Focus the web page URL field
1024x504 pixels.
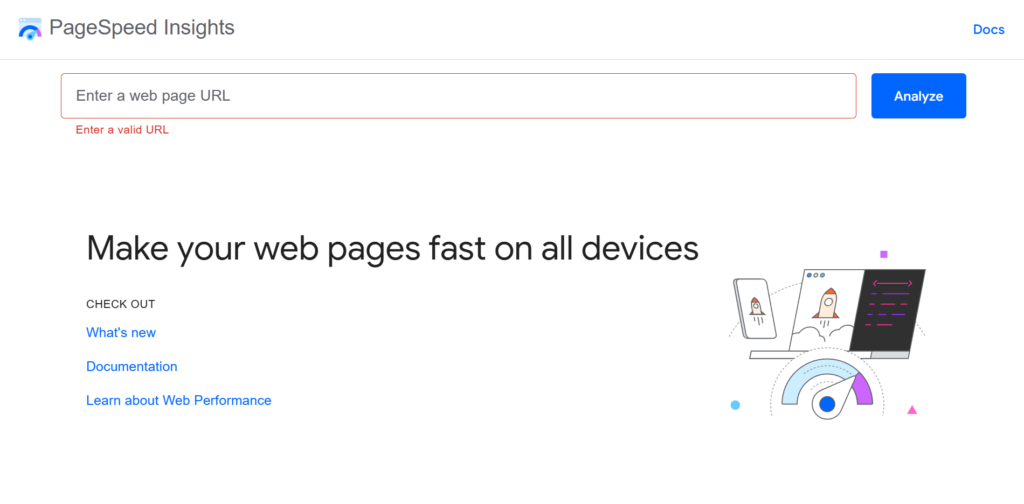point(458,96)
